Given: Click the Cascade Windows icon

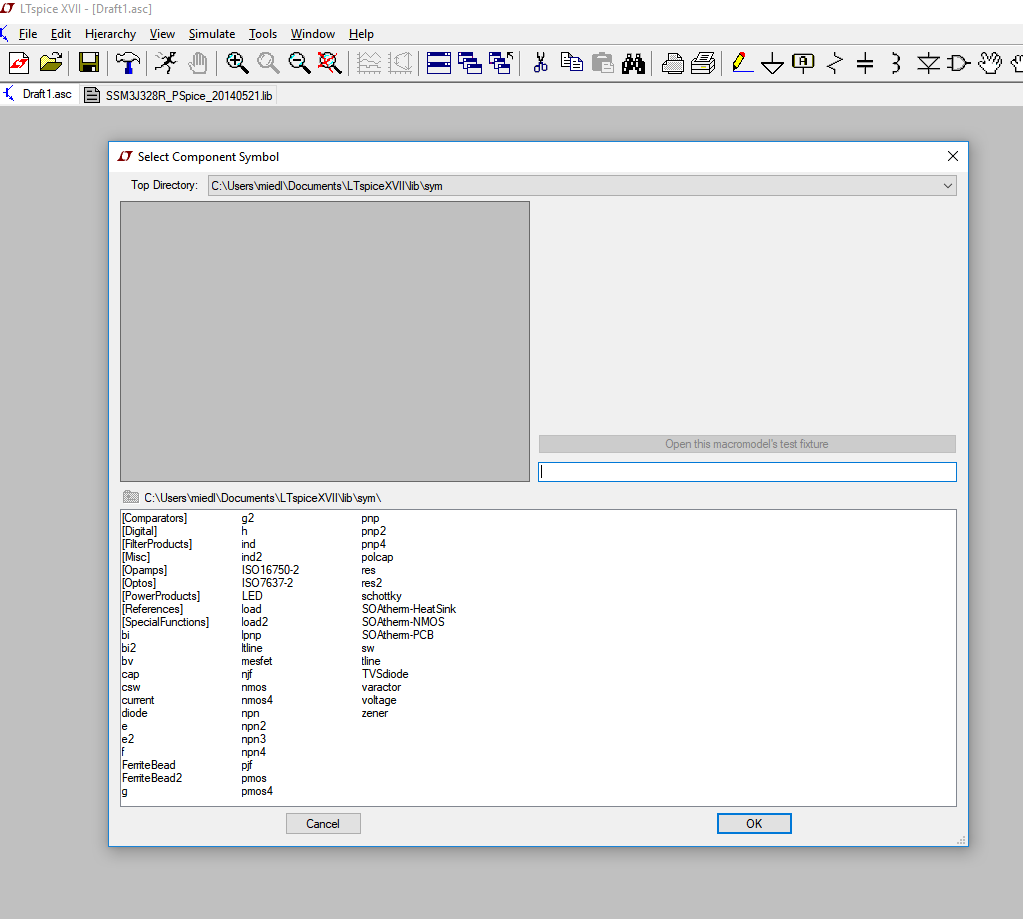Looking at the screenshot, I should [470, 63].
